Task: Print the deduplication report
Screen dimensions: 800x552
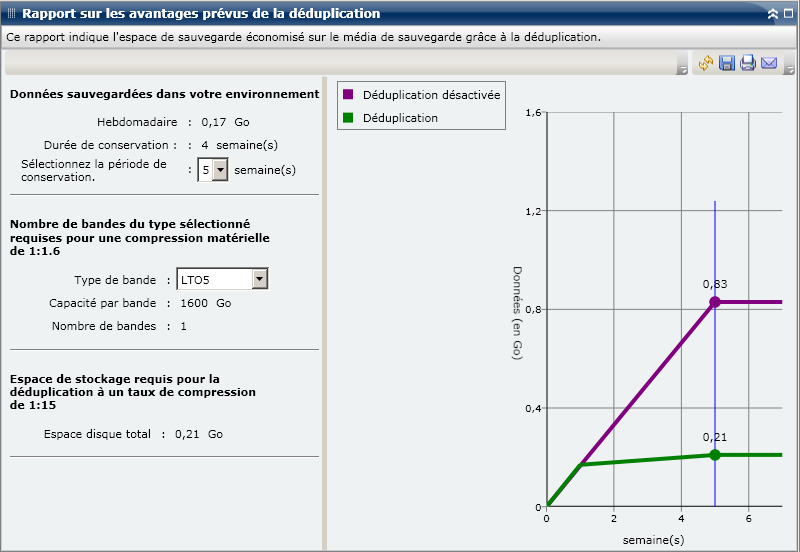Action: point(747,64)
